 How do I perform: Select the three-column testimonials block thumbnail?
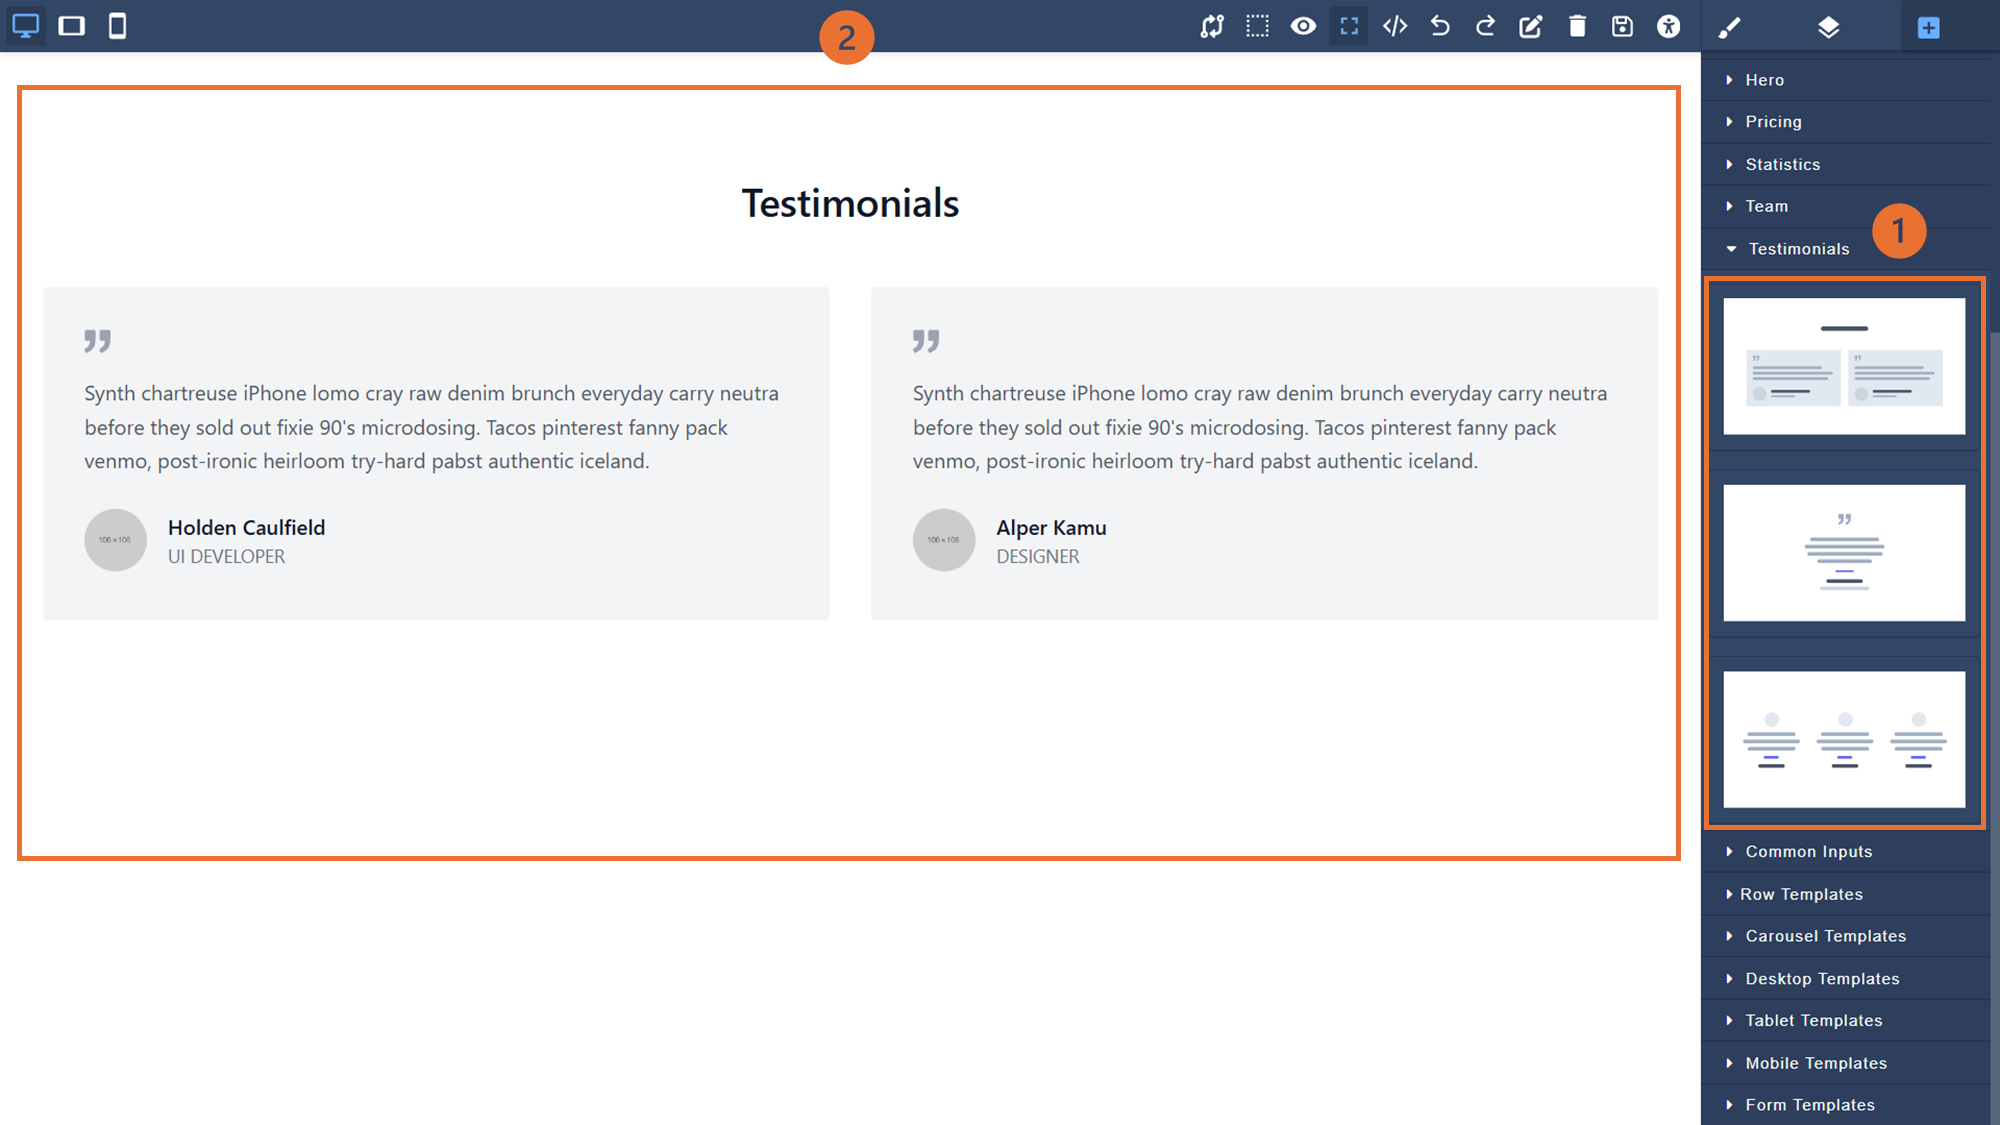point(1844,739)
